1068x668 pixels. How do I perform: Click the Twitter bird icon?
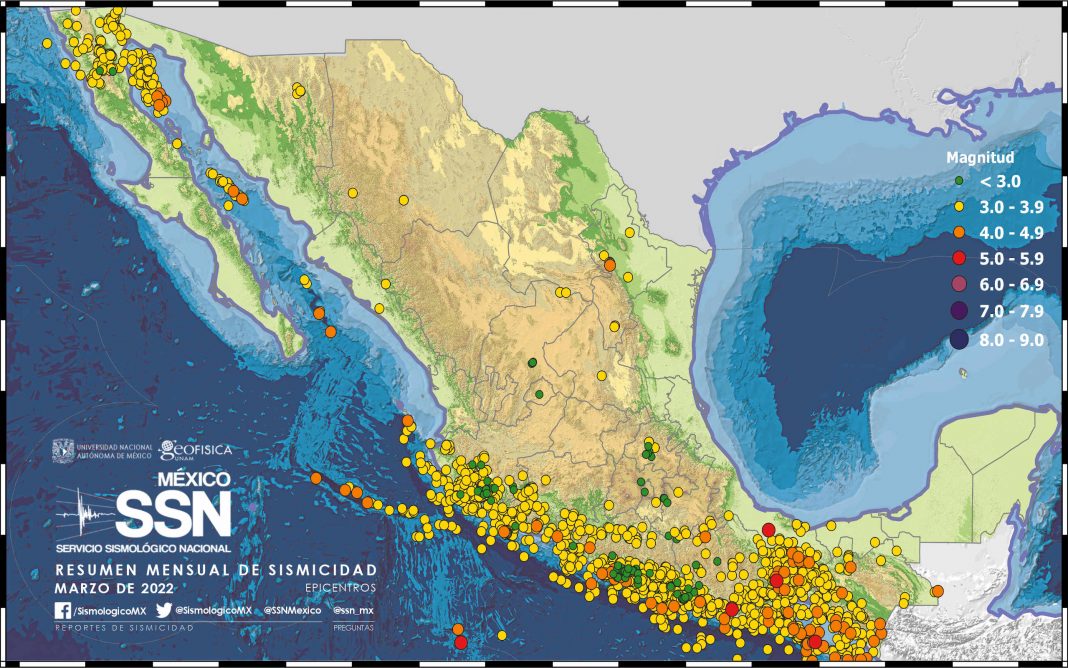163,611
